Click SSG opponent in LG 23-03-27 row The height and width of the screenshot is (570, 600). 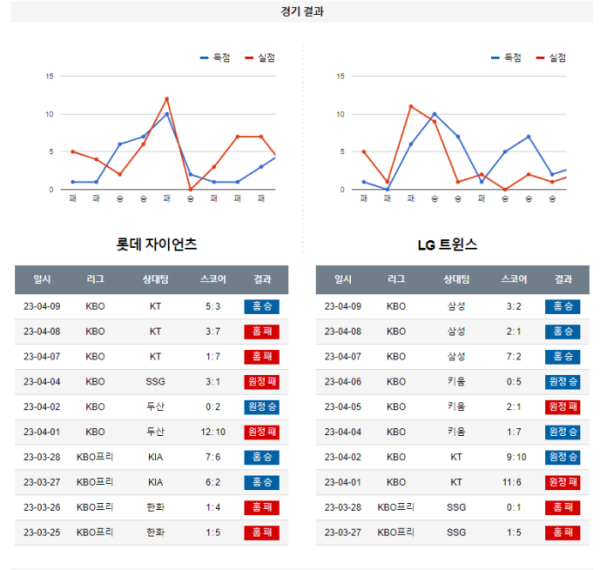(x=457, y=533)
